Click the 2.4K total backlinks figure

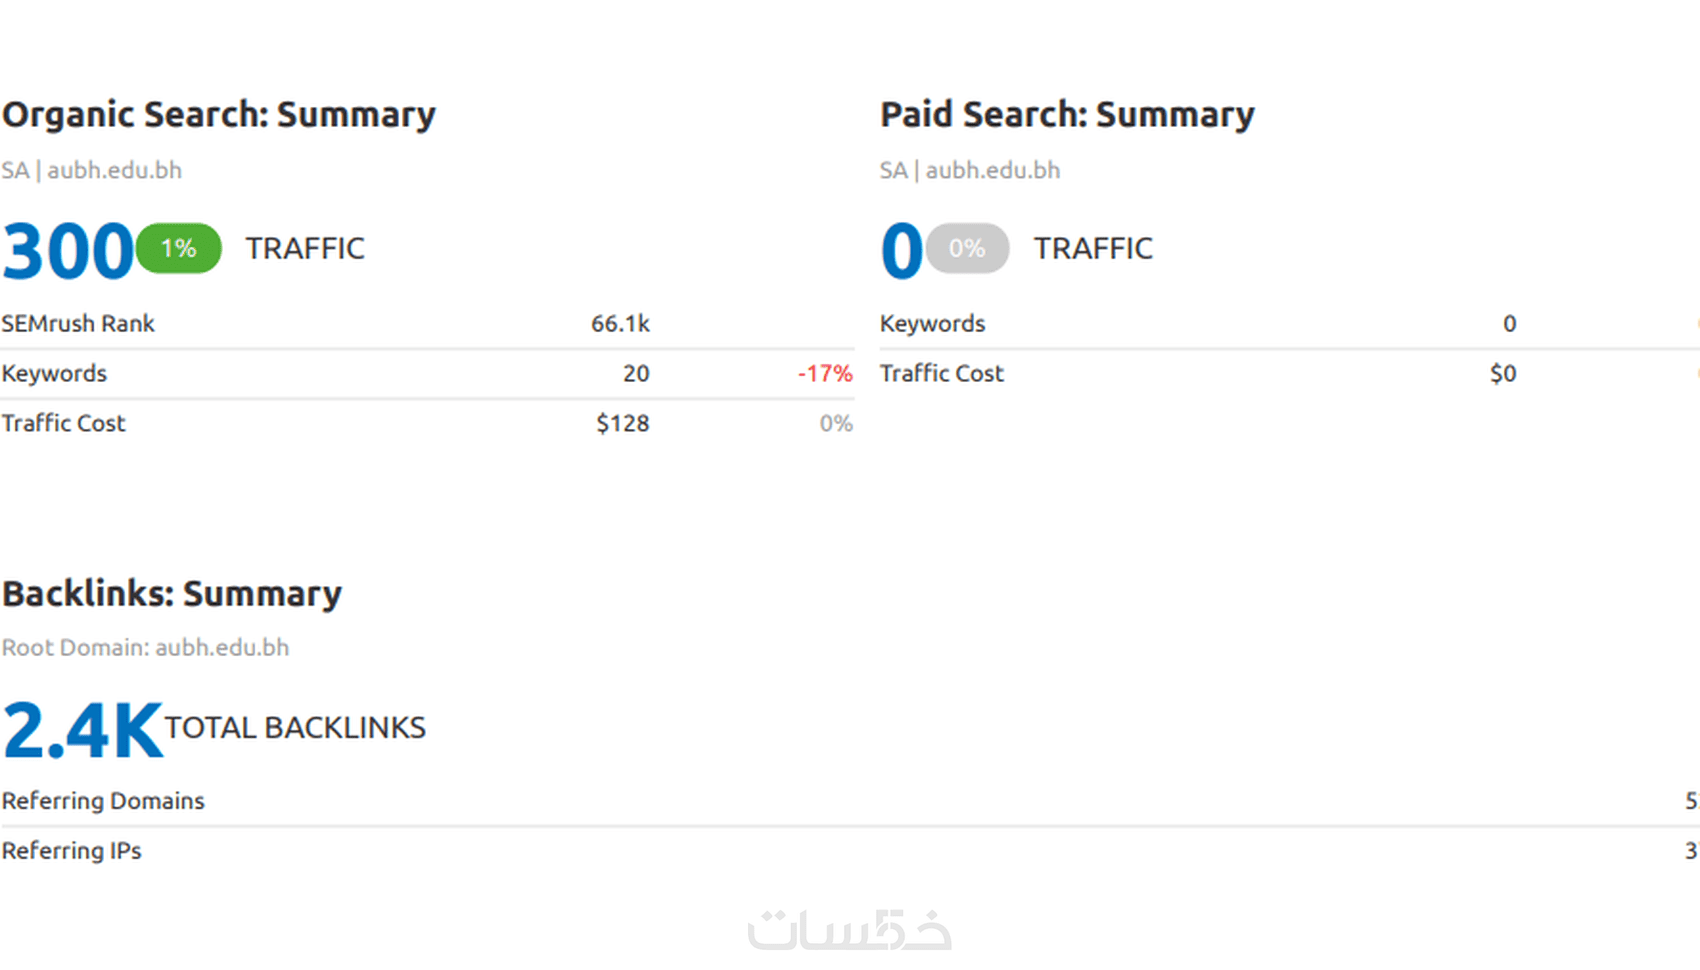coord(82,730)
